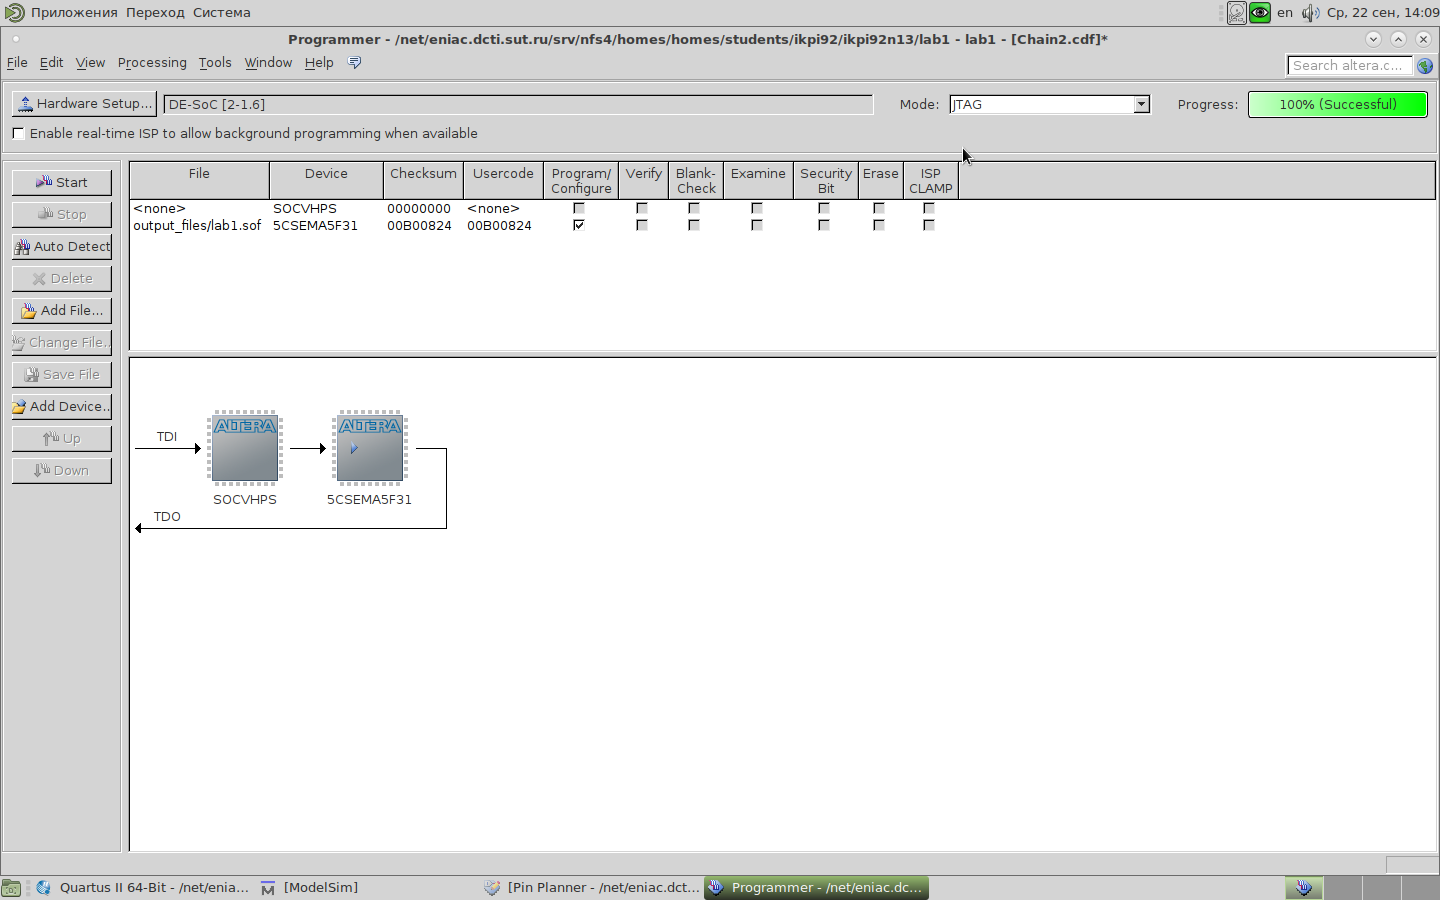Viewport: 1440px width, 900px height.
Task: Uncheck Program/Configure for lab1.sof row
Action: (579, 225)
